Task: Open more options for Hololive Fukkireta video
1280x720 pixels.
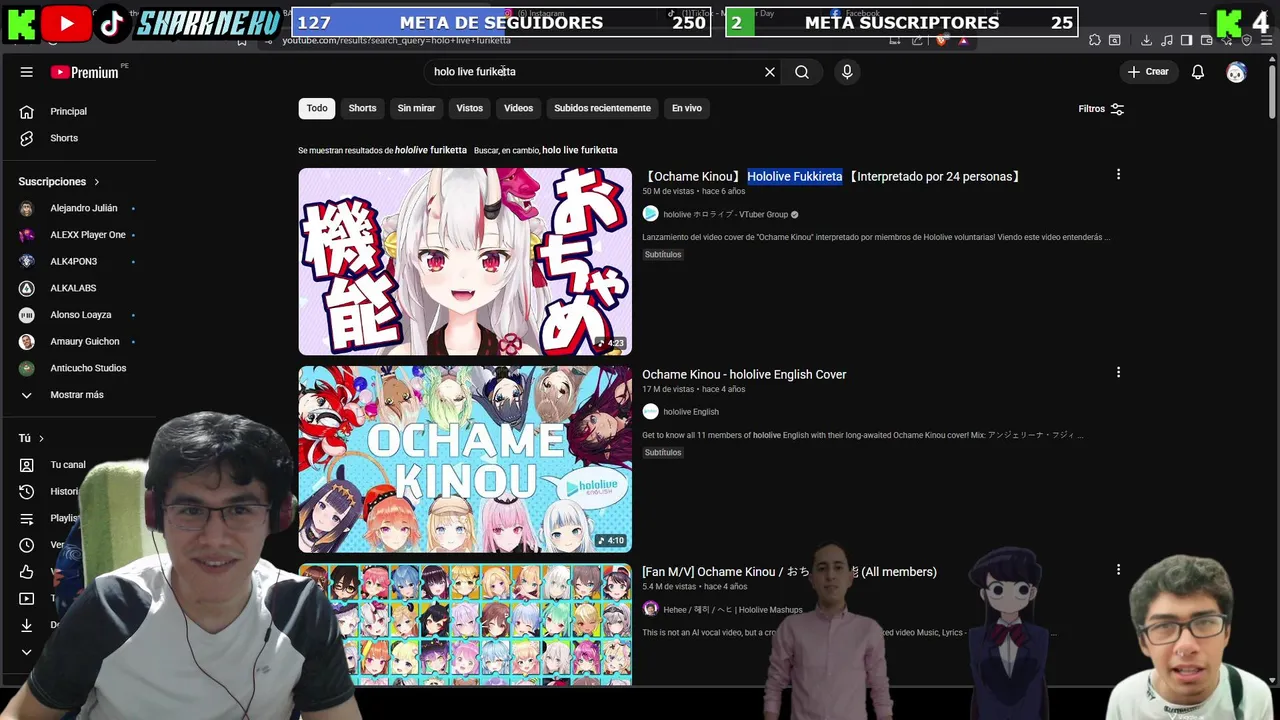Action: pos(1118,175)
